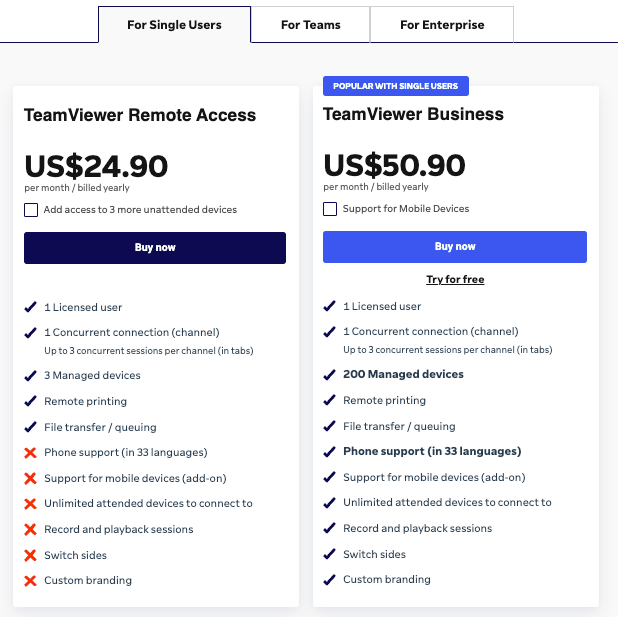Click the US$24.90 Remote Access price
The image size is (618, 617).
click(96, 166)
